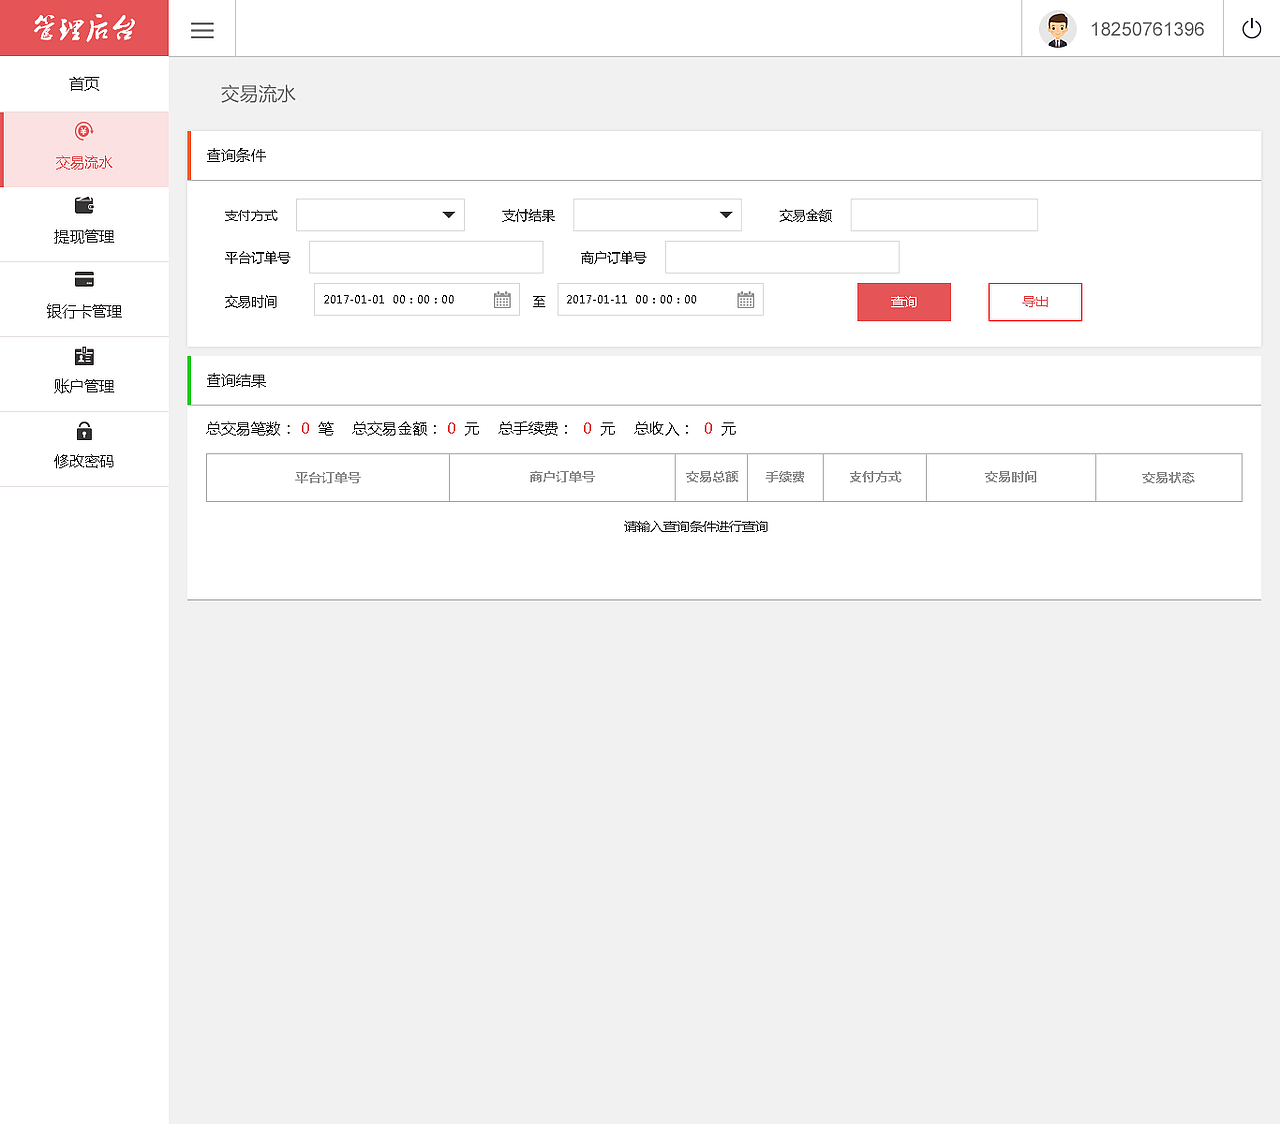The height and width of the screenshot is (1124, 1280).
Task: Click the 交易流水 page title
Action: point(258,94)
